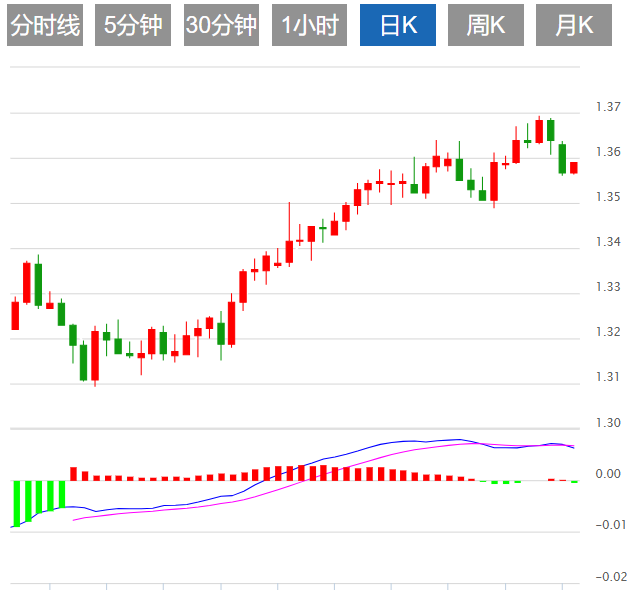Switch to the 1小时 tab
Viewport: 642px width, 590px height.
[x=309, y=26]
